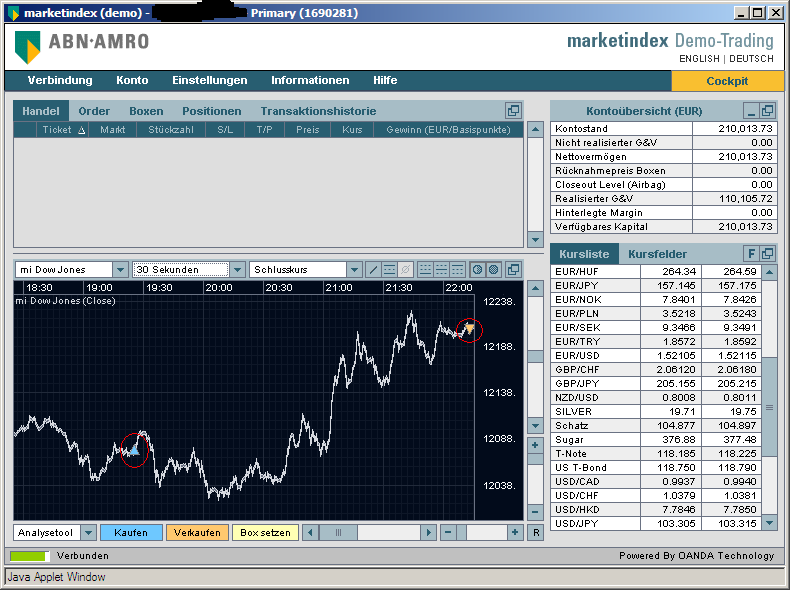Toggle the lighter round chart marker icon
Screen dimensions: 790x590
(478, 270)
